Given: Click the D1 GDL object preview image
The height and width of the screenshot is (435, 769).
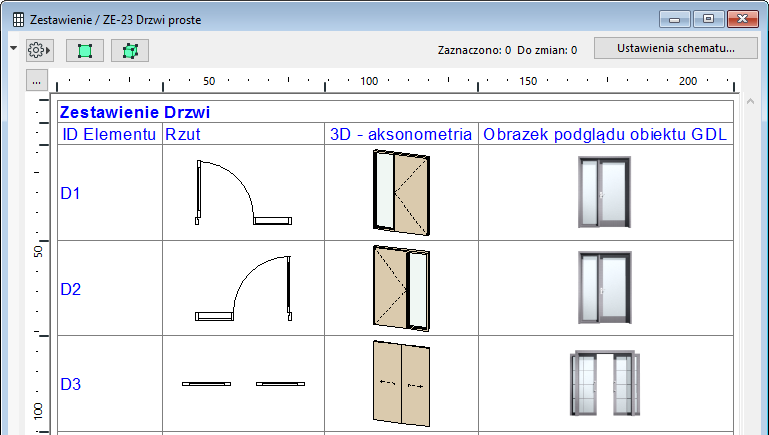Looking at the screenshot, I should [x=604, y=192].
